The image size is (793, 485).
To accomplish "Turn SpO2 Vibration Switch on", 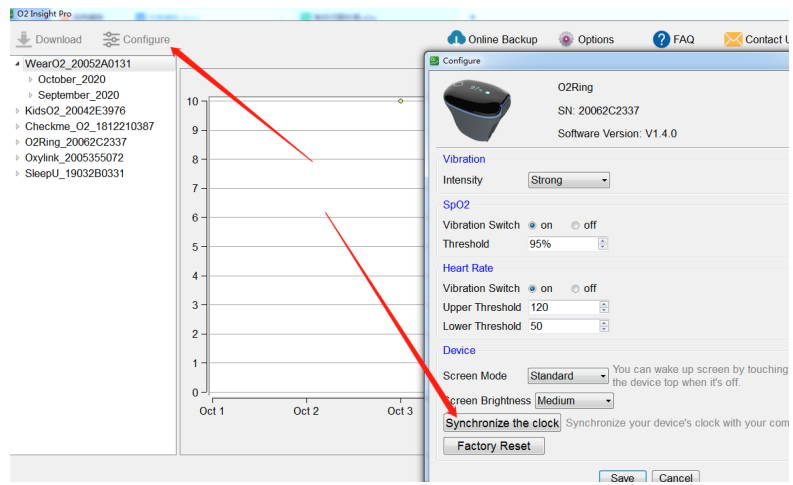I will (x=532, y=226).
